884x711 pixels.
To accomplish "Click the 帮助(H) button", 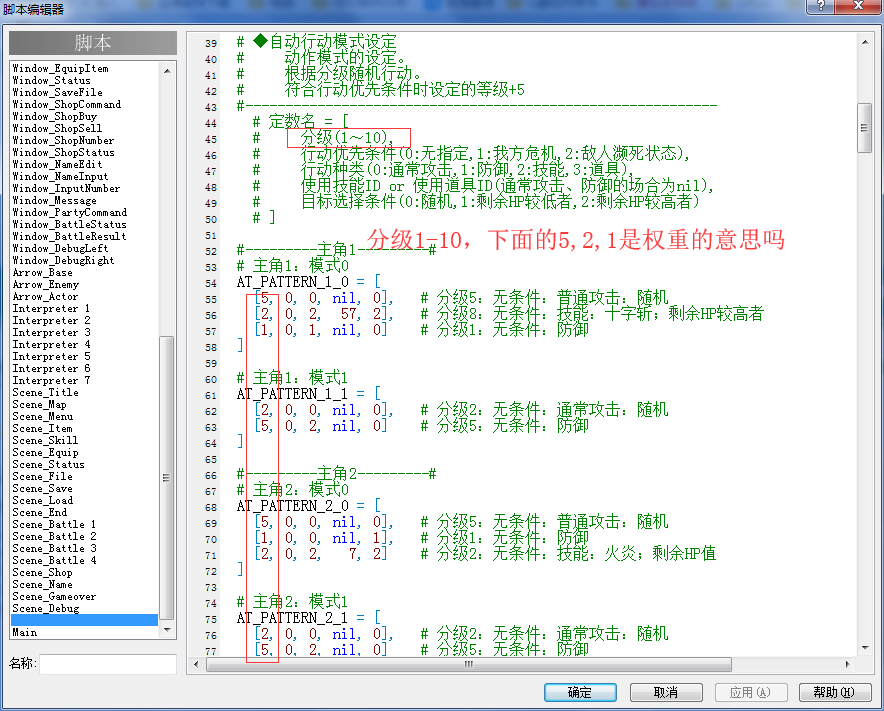I will pyautogui.click(x=835, y=692).
